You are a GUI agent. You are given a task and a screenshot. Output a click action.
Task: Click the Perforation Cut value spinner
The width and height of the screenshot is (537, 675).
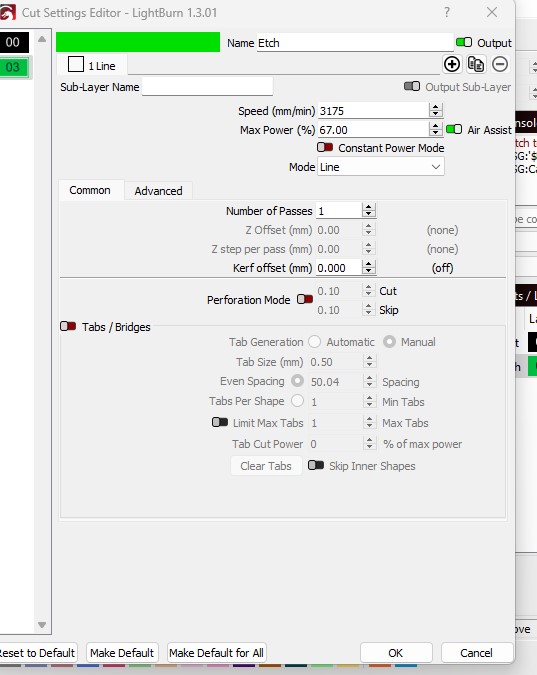[368, 291]
